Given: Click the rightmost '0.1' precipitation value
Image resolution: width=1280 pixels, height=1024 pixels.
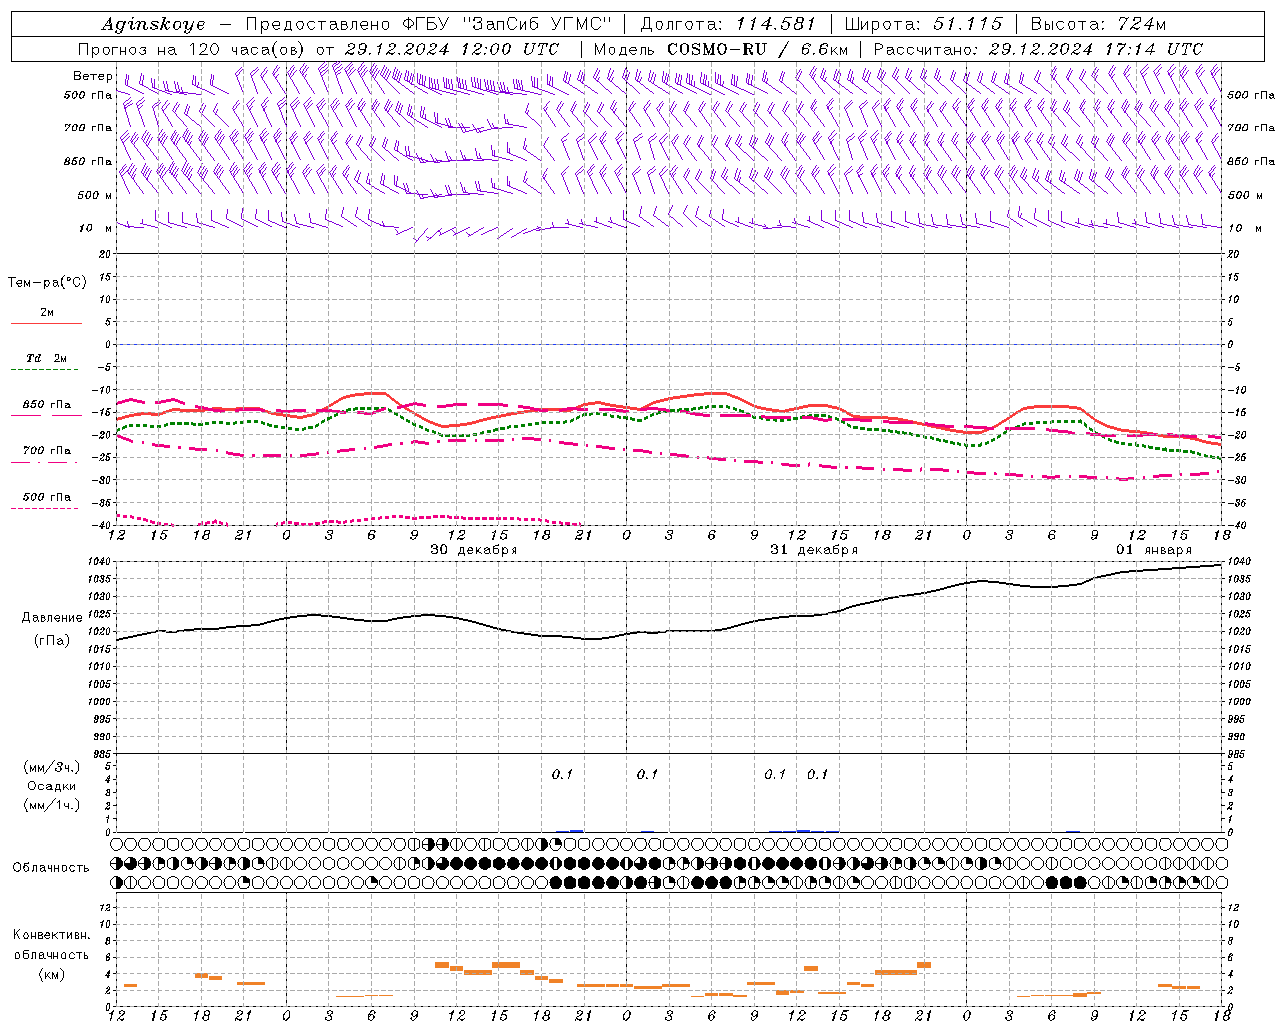Looking at the screenshot, I should tap(817, 775).
